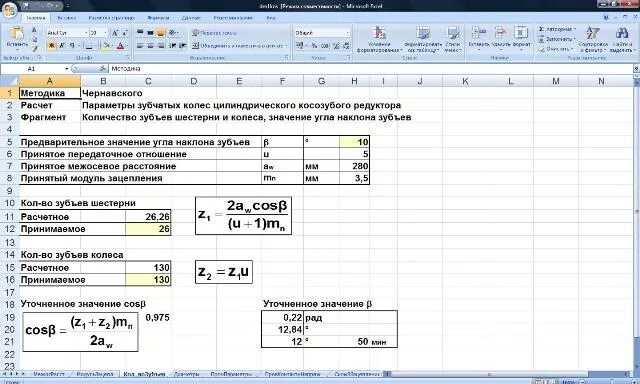Select cell C12 with value 26
The width and height of the screenshot is (640, 384).
pos(148,229)
